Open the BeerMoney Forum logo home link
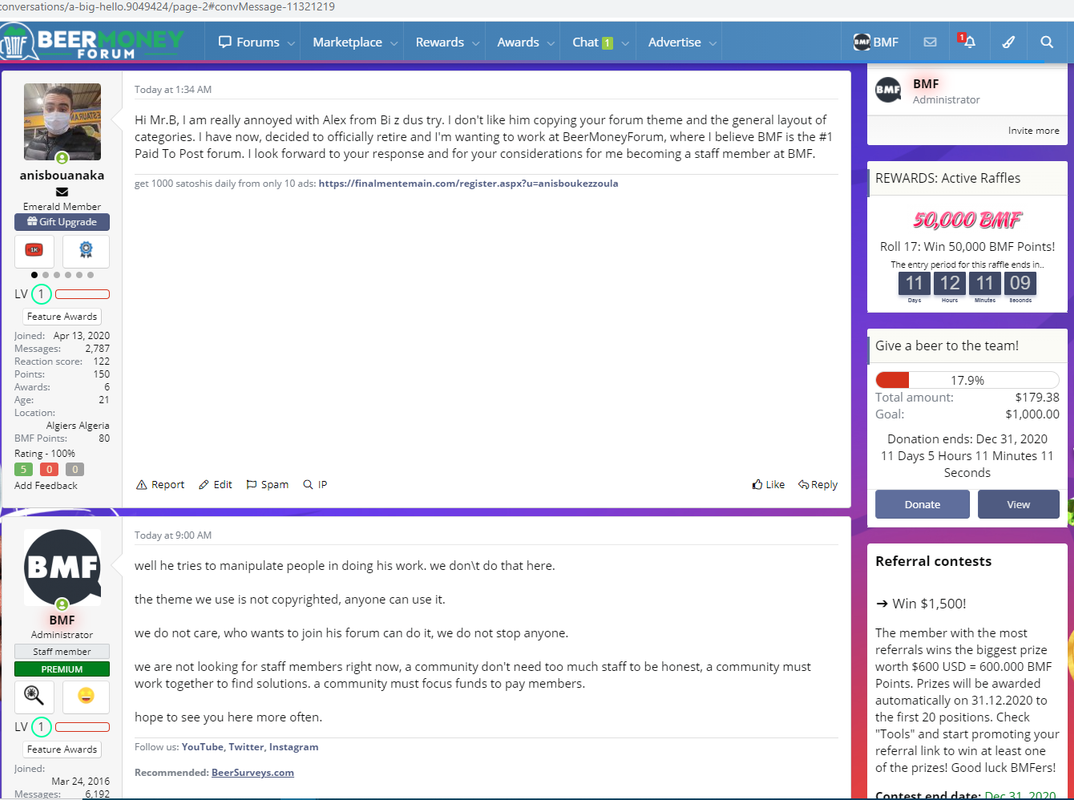This screenshot has height=800, width=1074. pos(92,42)
